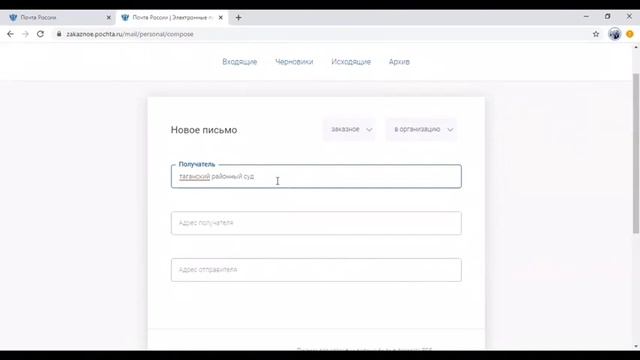
Task: Bookmark this page with the star icon
Action: point(596,34)
